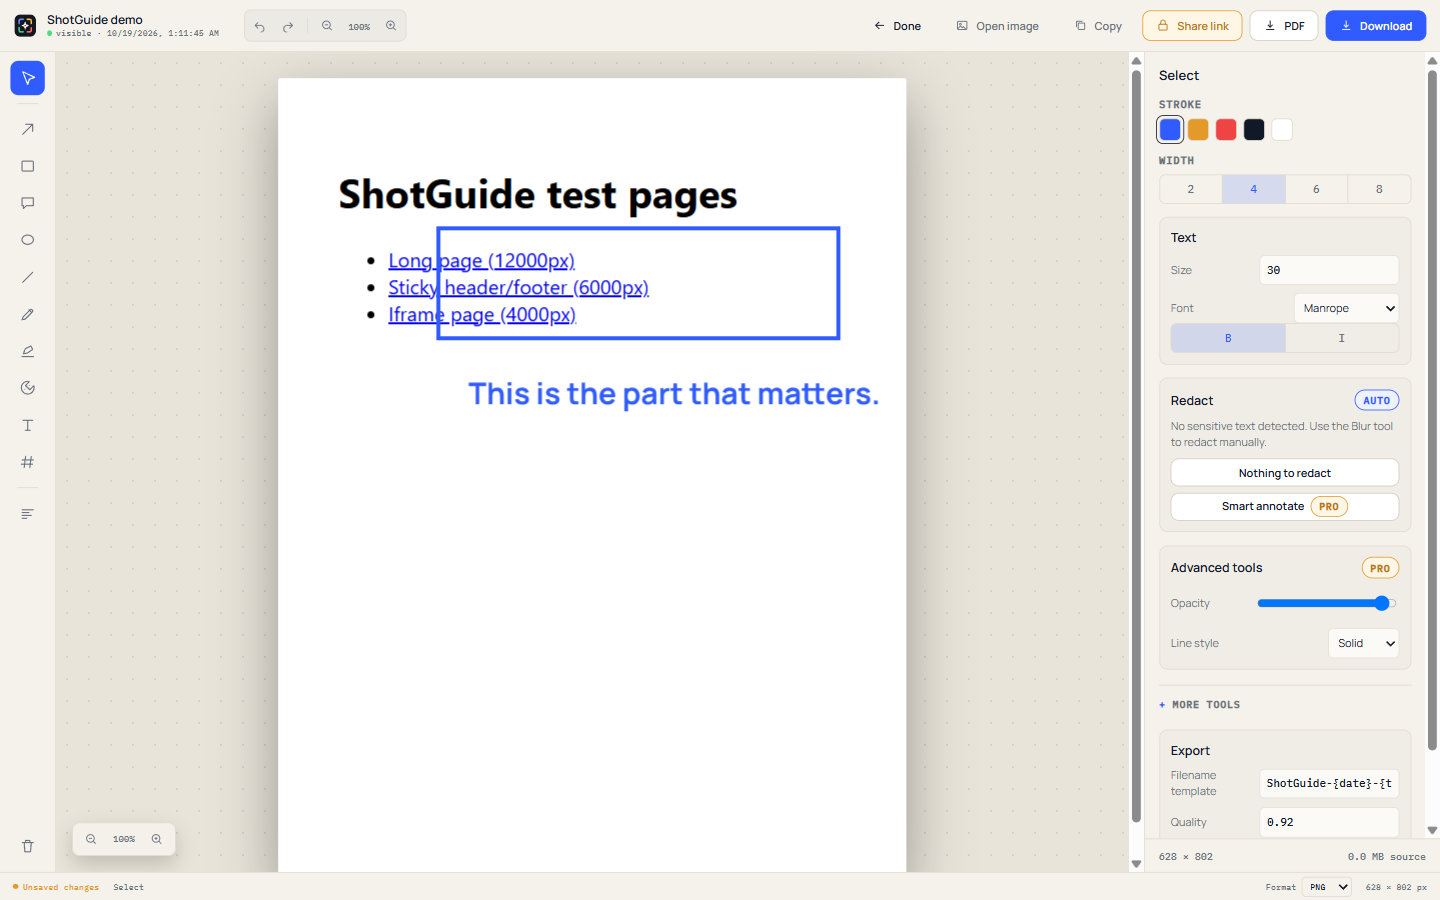Toggle bold text style
This screenshot has height=900, width=1440.
point(1228,338)
